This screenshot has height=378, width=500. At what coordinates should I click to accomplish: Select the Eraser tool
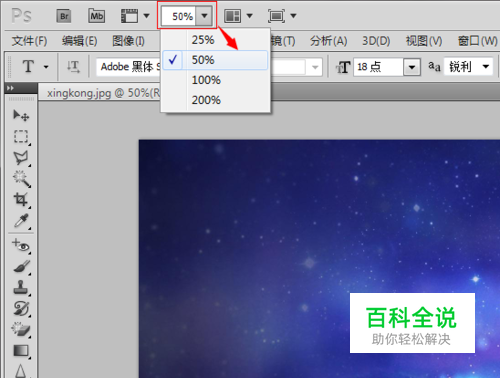tap(21, 330)
